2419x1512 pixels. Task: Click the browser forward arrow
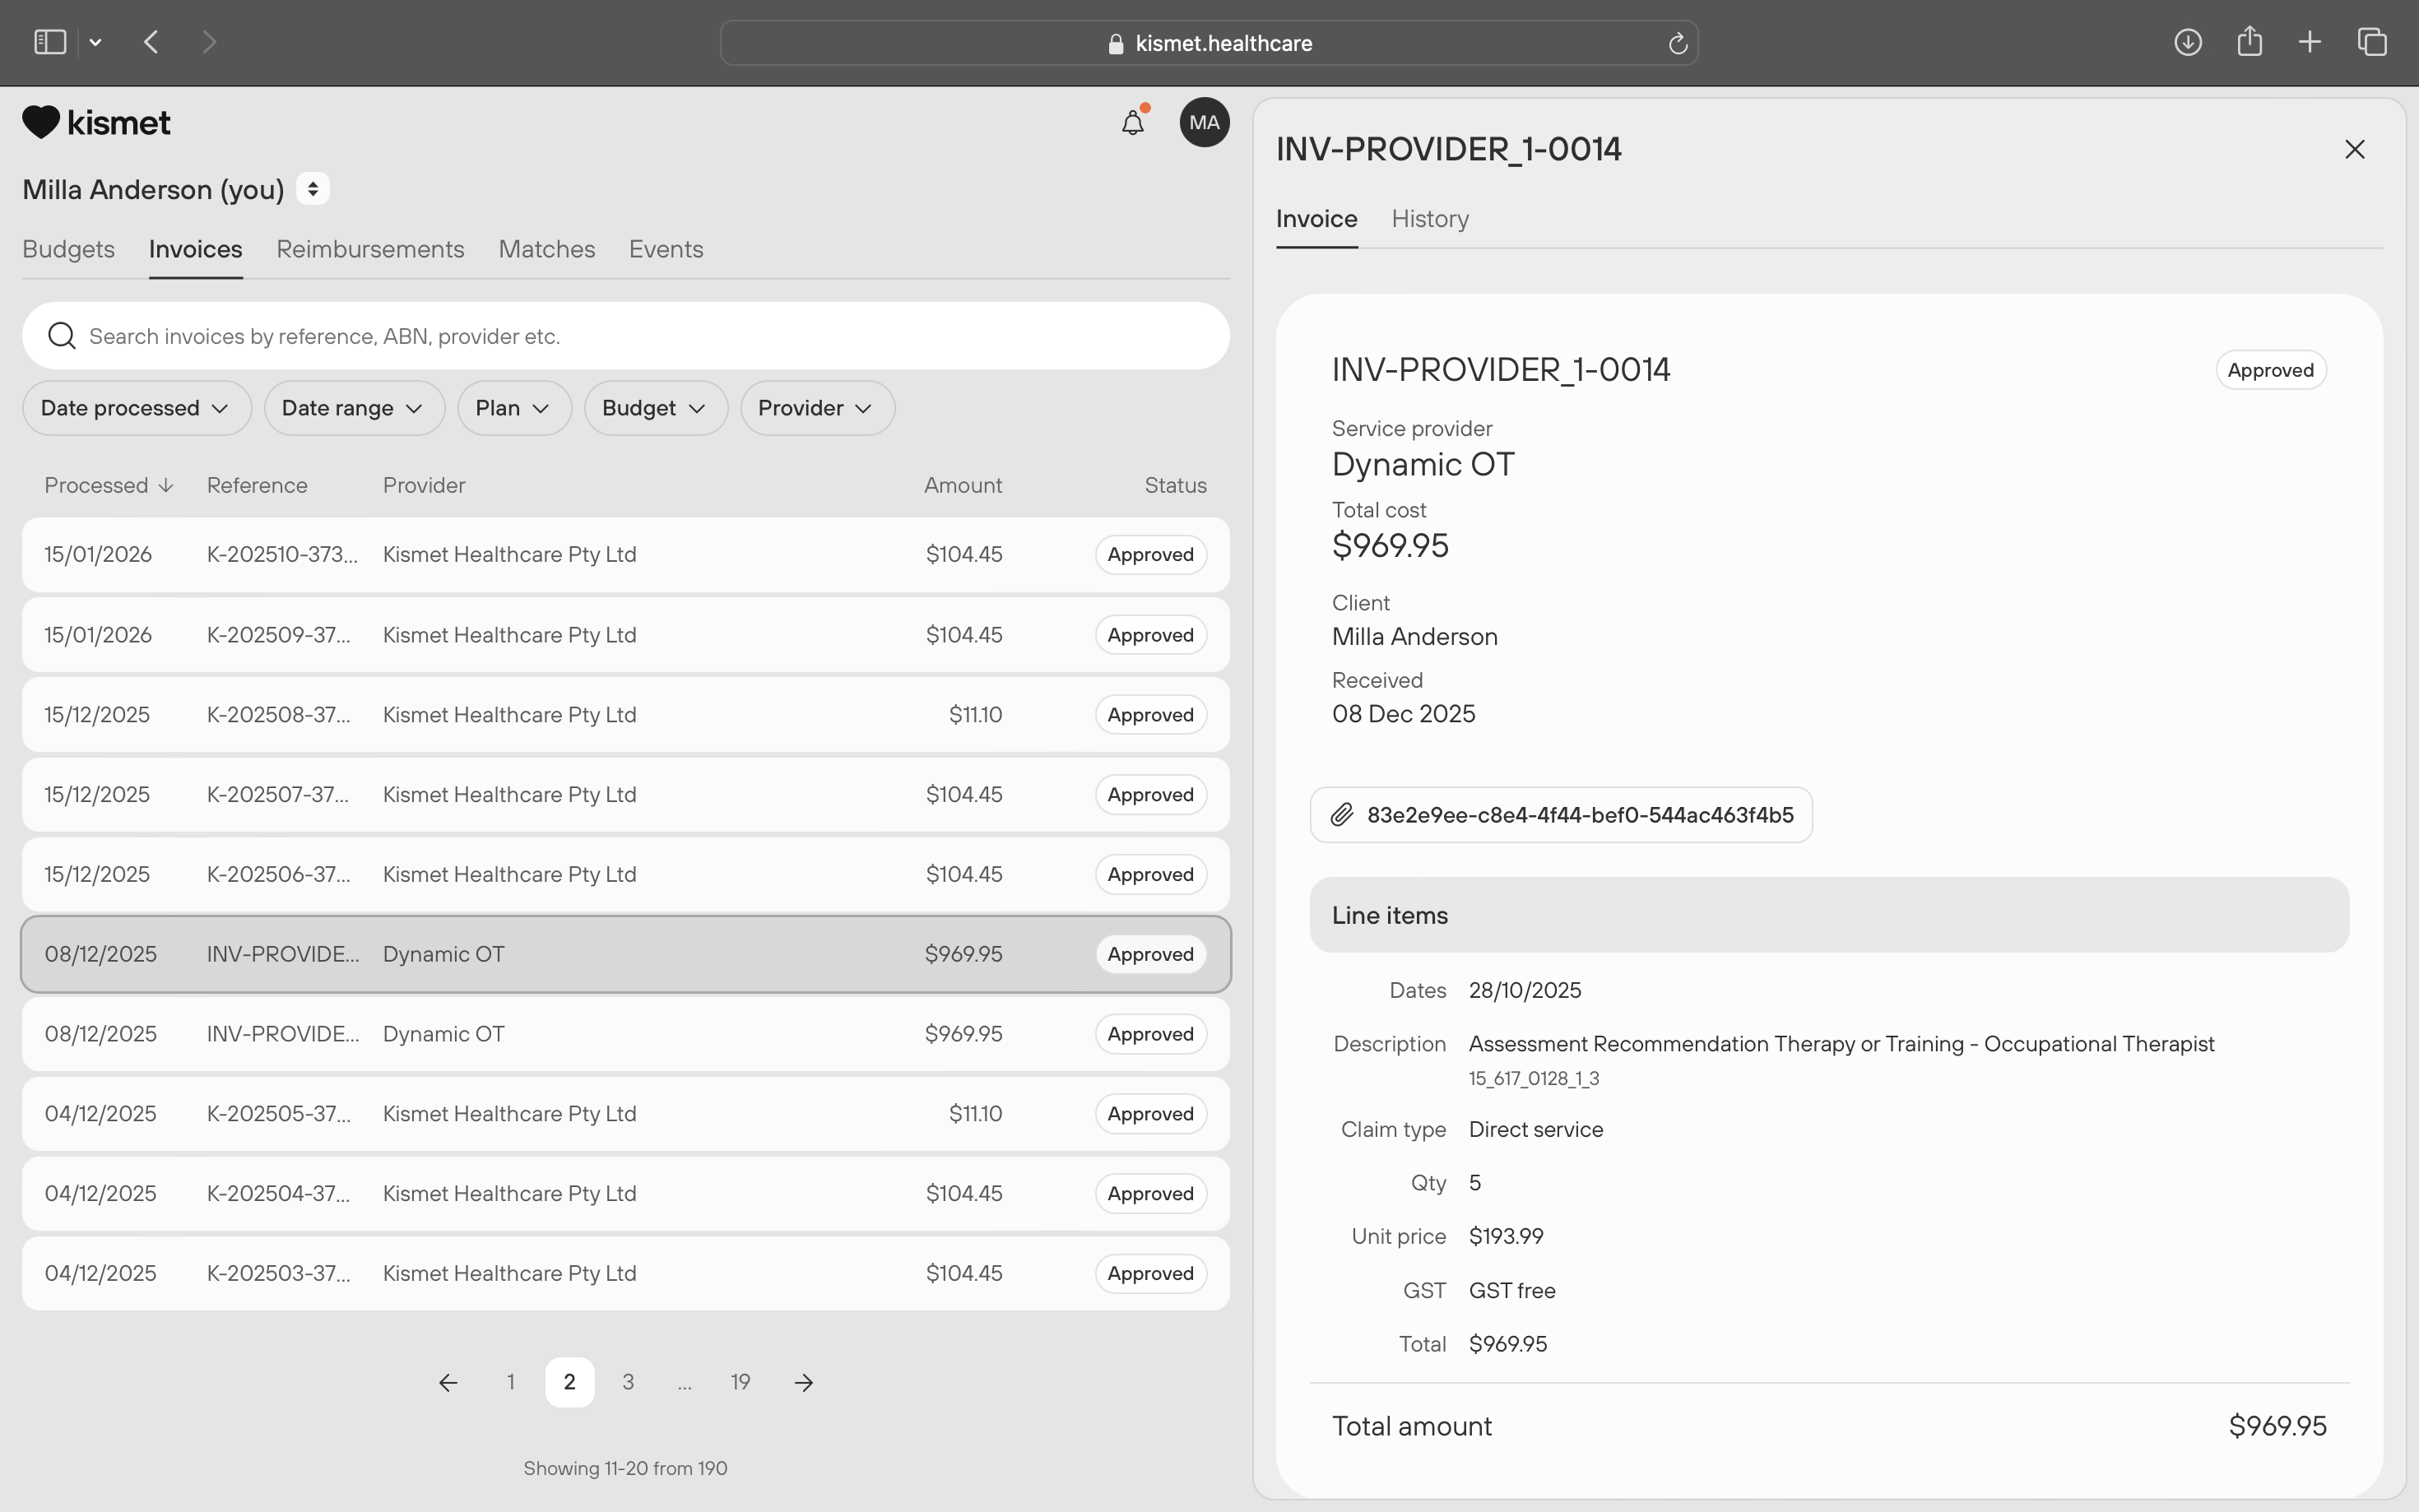208,42
